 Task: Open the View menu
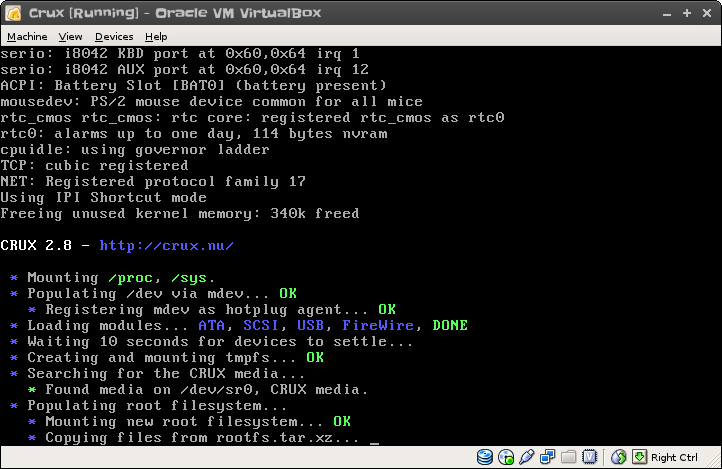pos(70,36)
